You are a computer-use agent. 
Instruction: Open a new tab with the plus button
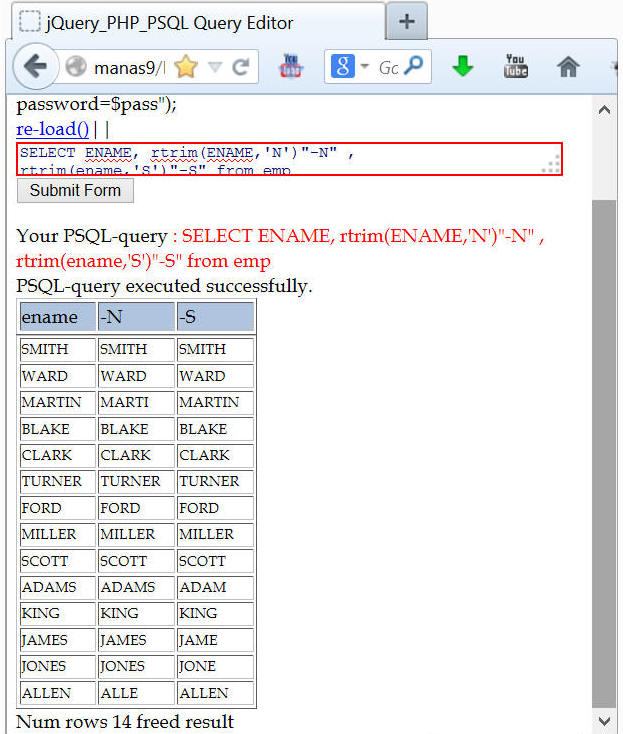(406, 21)
